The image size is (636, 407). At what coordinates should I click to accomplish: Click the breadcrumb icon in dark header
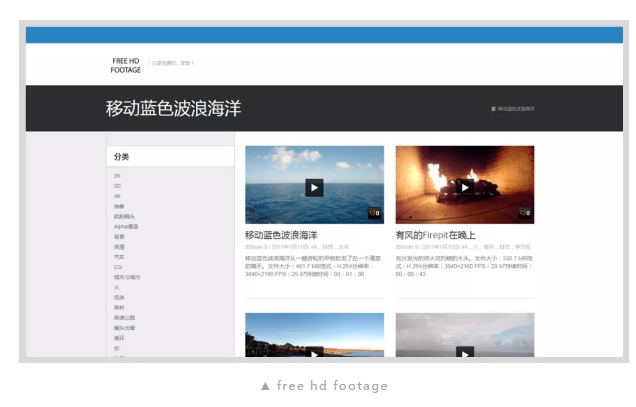click(494, 108)
